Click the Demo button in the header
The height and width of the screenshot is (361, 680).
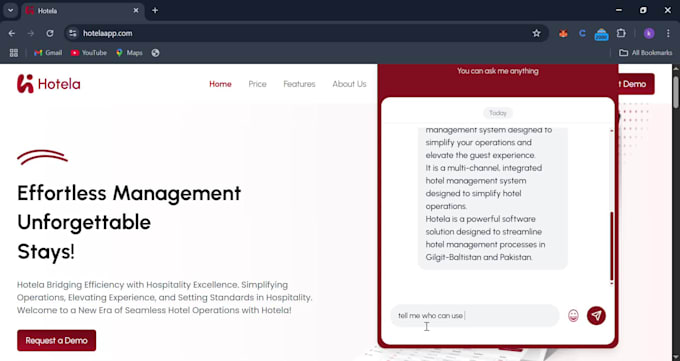click(636, 84)
